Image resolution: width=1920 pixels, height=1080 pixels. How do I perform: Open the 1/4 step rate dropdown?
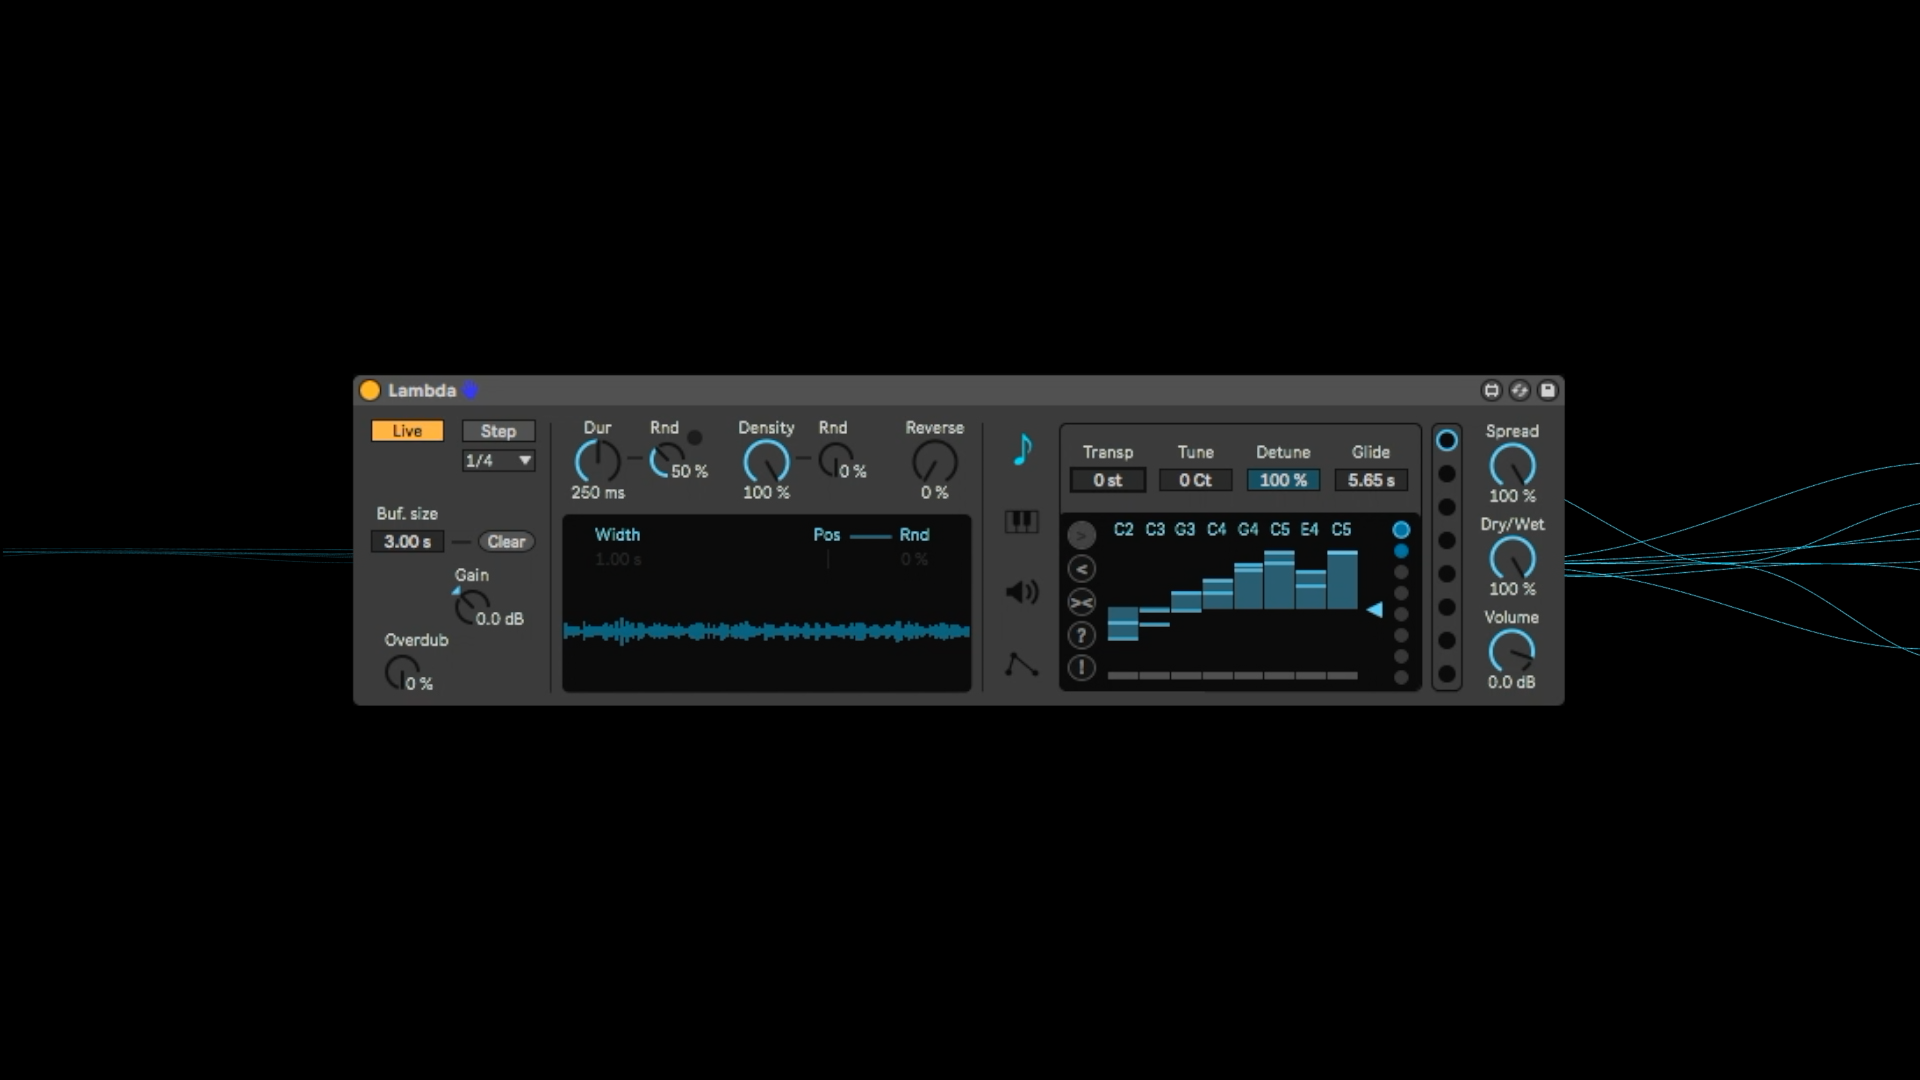[x=498, y=460]
